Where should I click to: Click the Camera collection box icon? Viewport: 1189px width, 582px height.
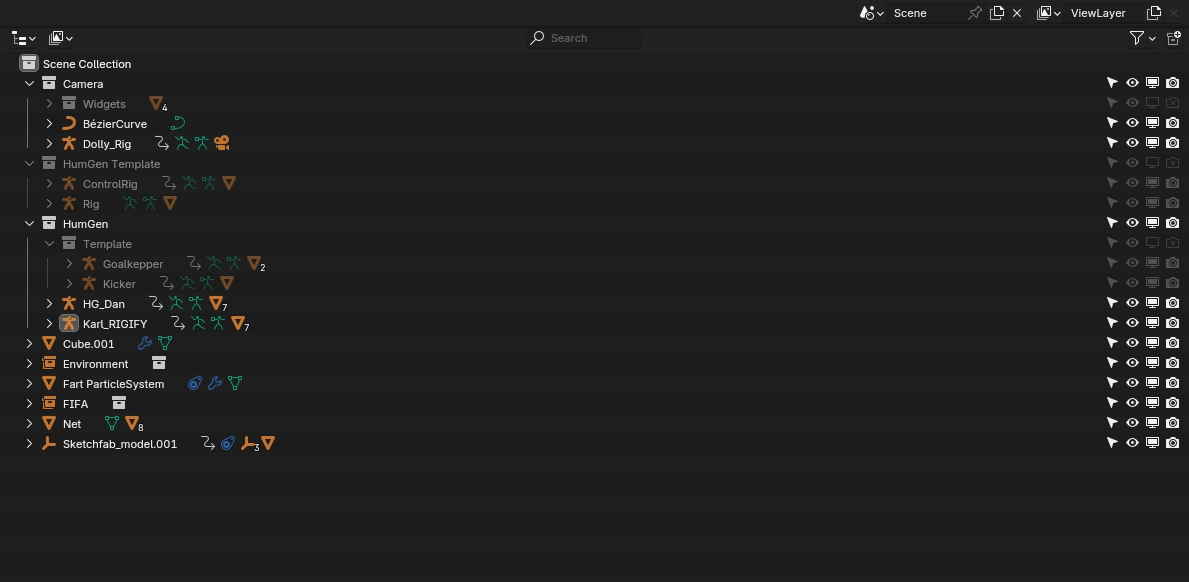[x=49, y=83]
